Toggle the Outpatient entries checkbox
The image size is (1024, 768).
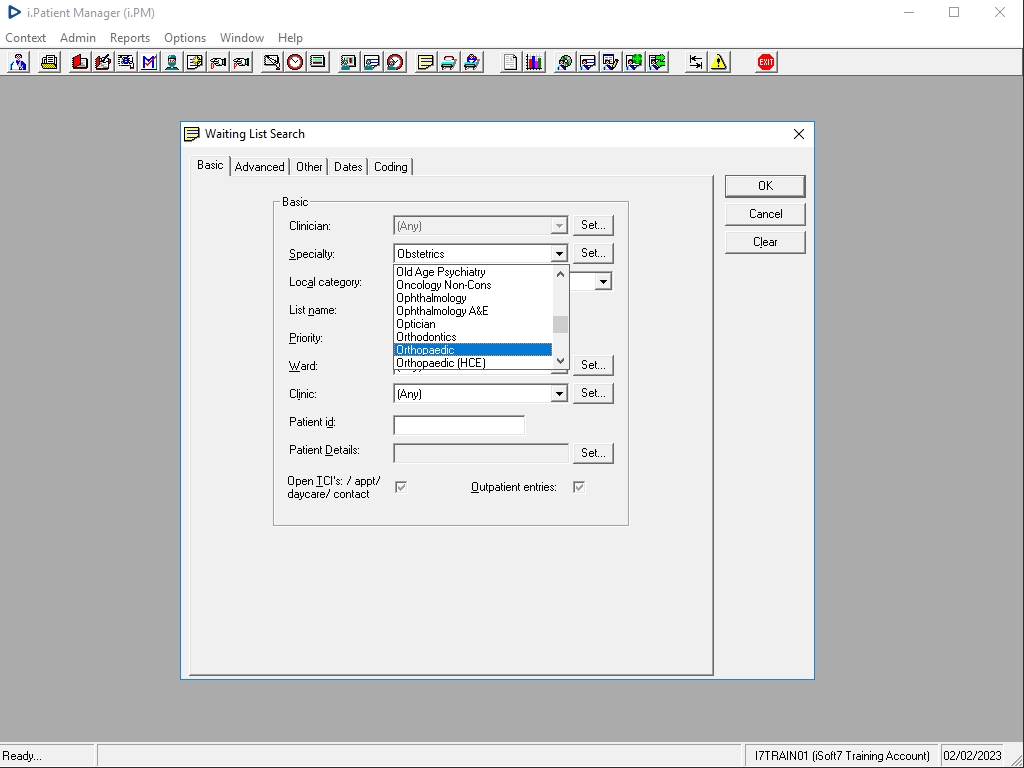point(579,487)
